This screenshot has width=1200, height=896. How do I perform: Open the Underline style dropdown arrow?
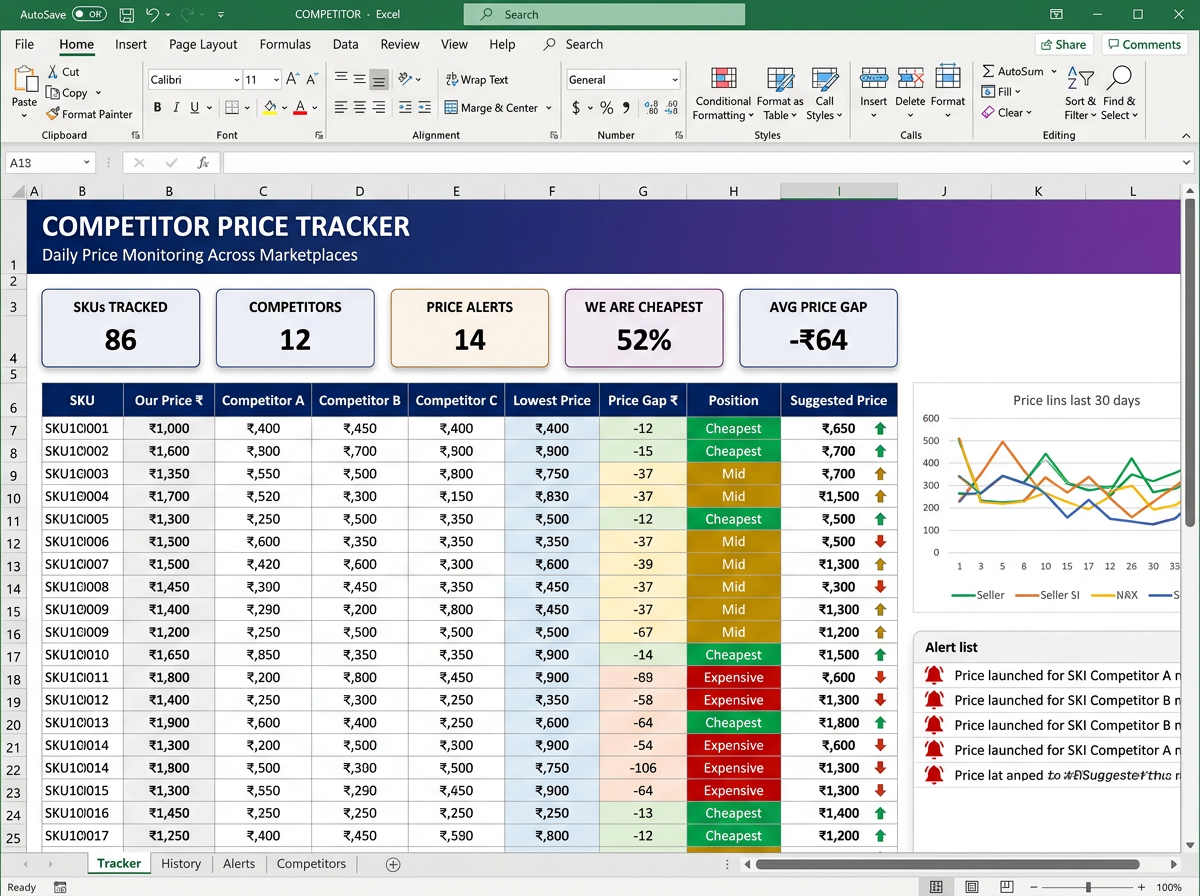click(x=209, y=107)
